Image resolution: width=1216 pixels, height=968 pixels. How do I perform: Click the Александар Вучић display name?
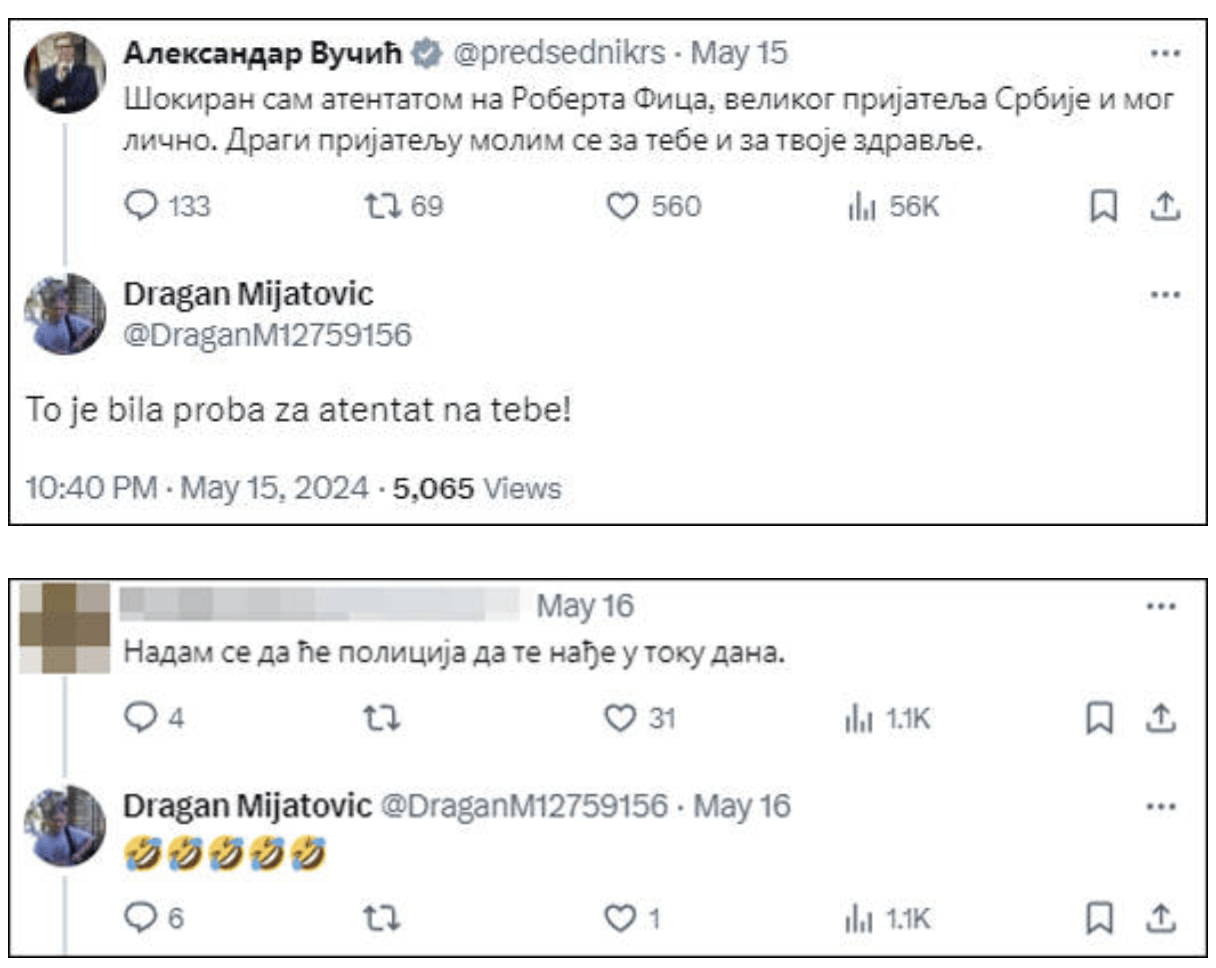click(x=263, y=53)
